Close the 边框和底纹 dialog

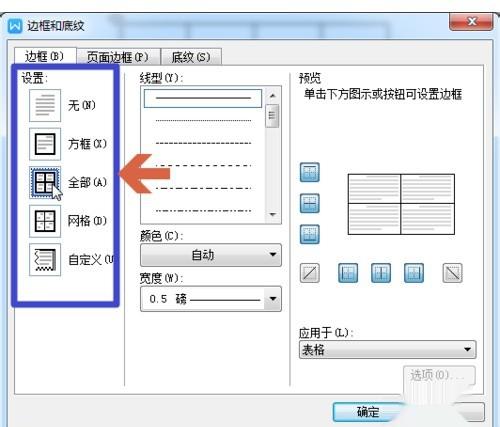(471, 22)
